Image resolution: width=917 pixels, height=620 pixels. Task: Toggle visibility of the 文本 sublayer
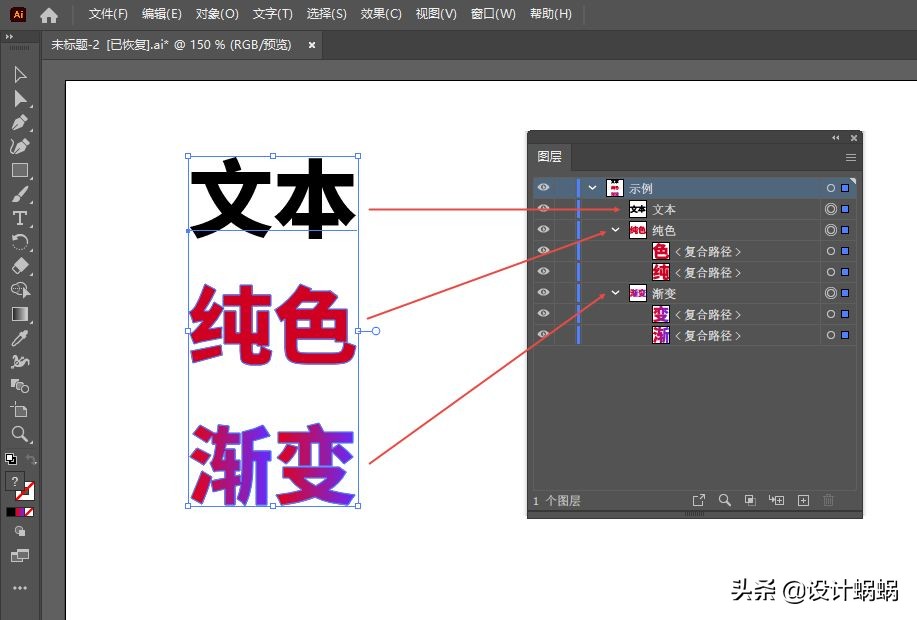[543, 208]
